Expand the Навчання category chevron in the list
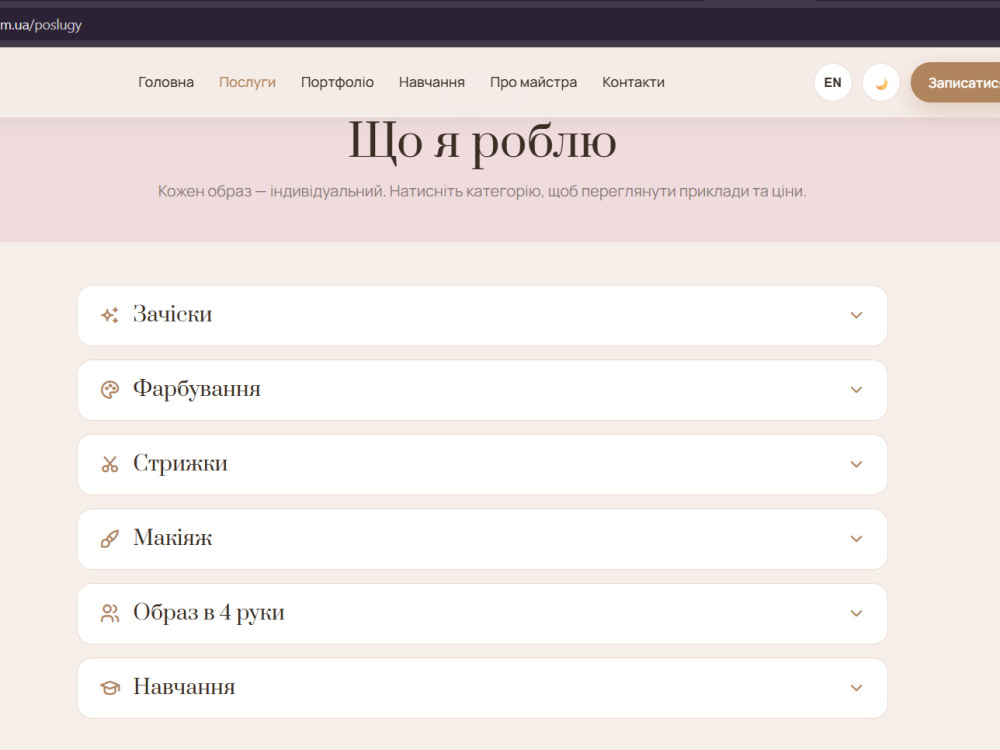1000x750 pixels. coord(856,688)
